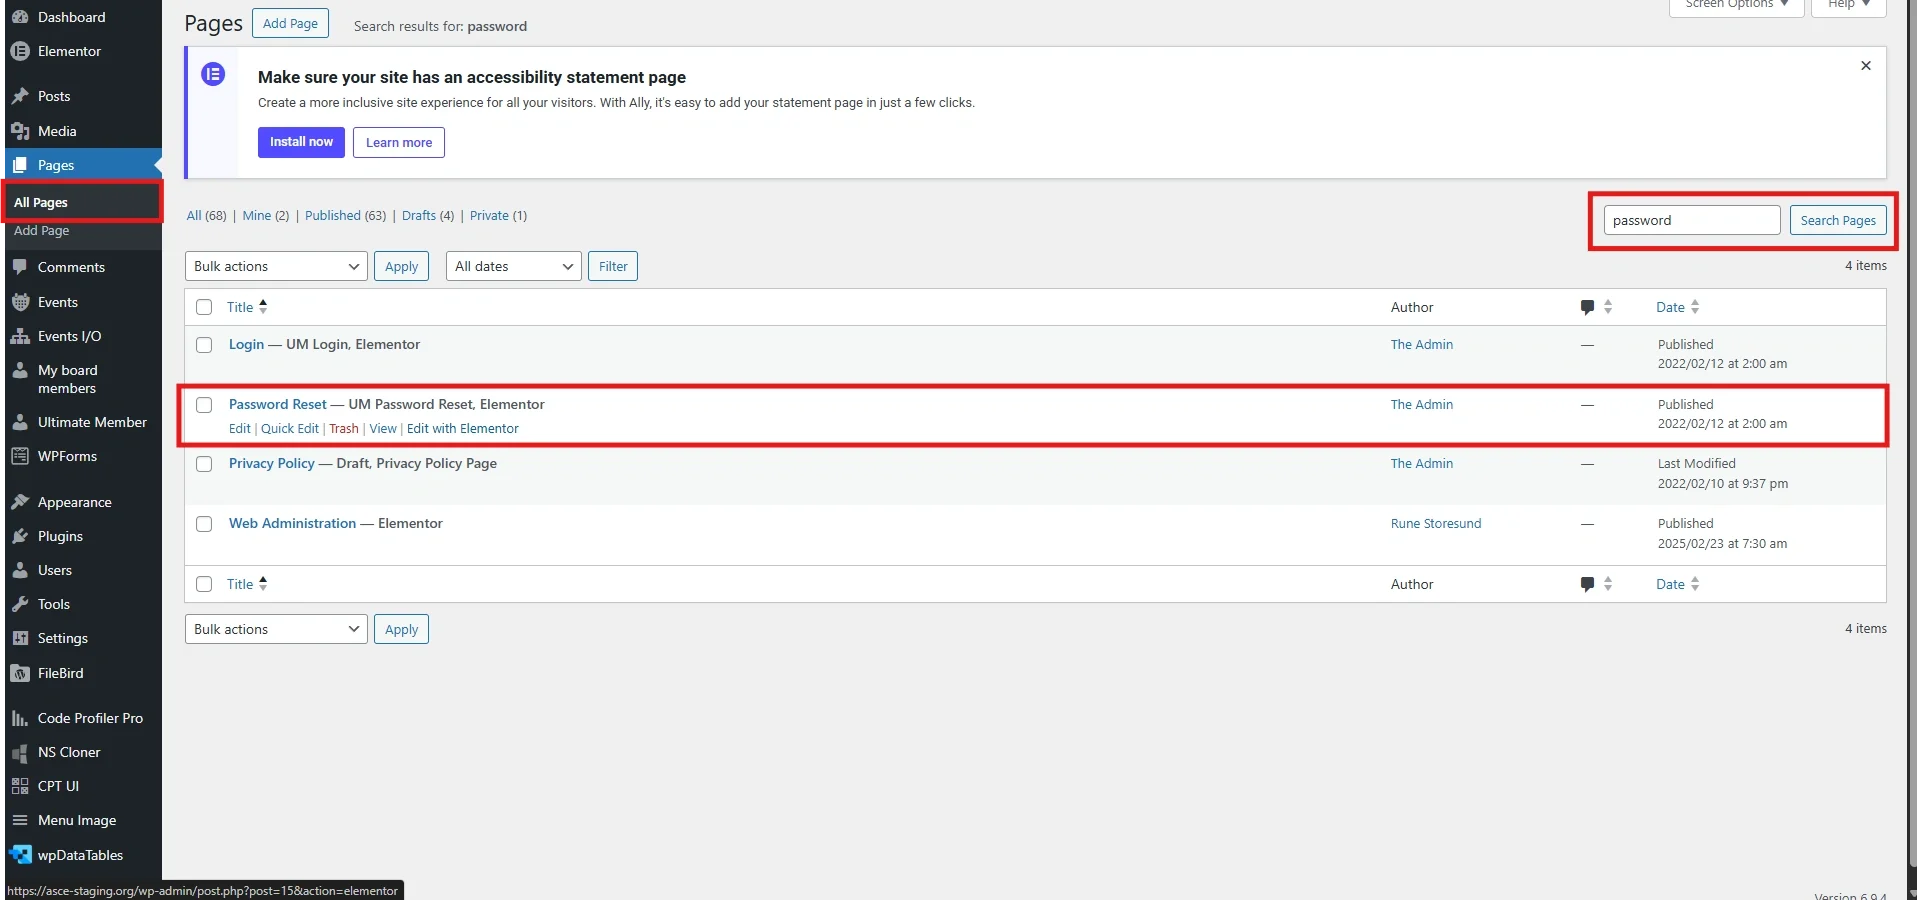Expand the Help panel
This screenshot has height=900, width=1917.
[x=1848, y=6]
